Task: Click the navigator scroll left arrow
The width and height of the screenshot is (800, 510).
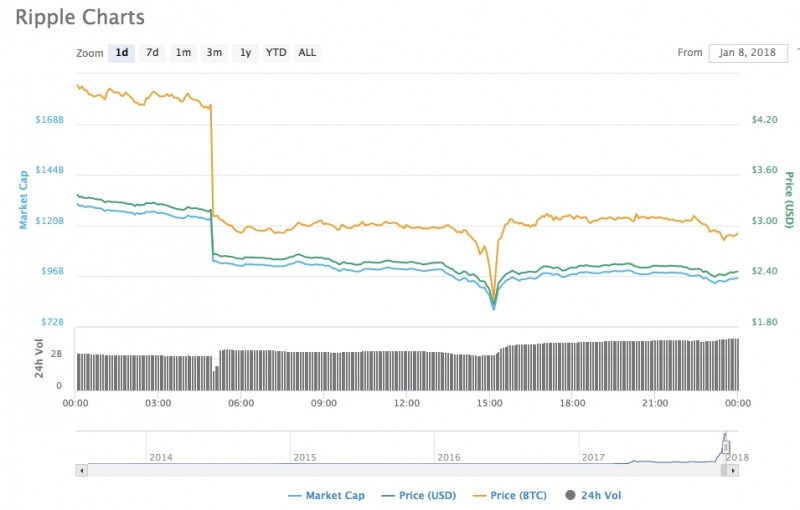Action: (x=82, y=469)
